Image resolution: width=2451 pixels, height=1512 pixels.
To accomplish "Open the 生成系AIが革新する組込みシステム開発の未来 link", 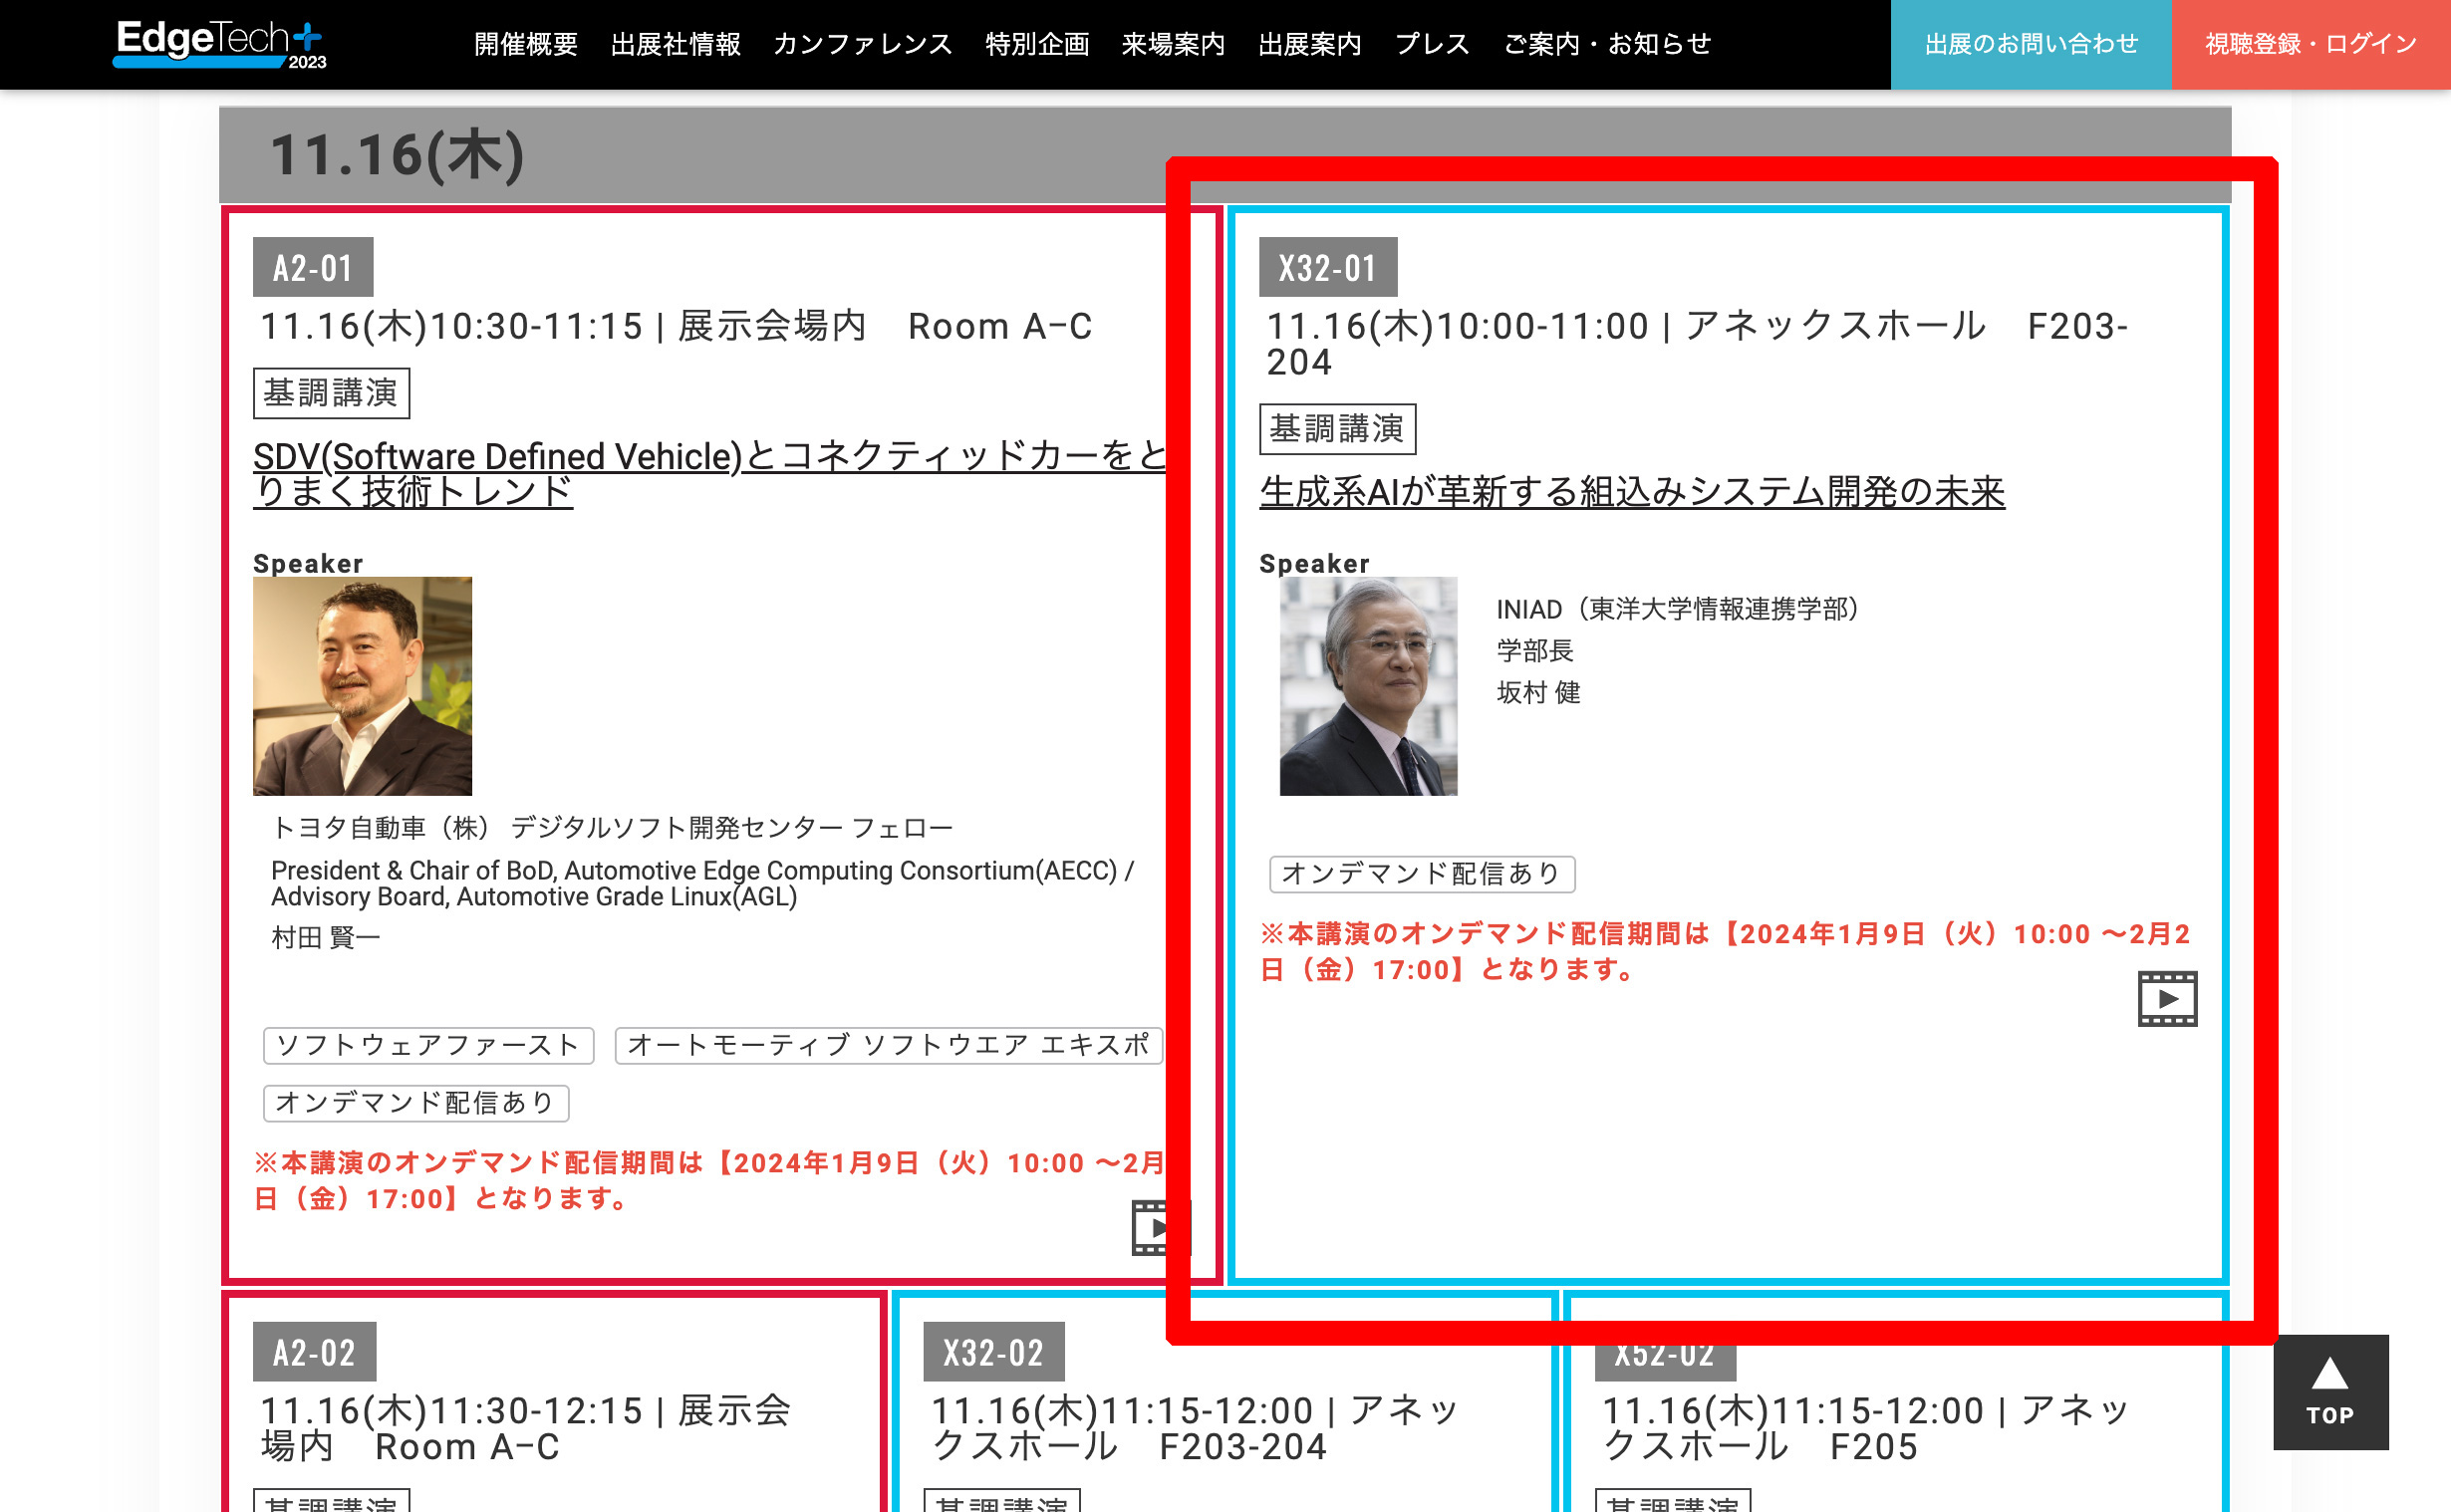I will [1631, 492].
